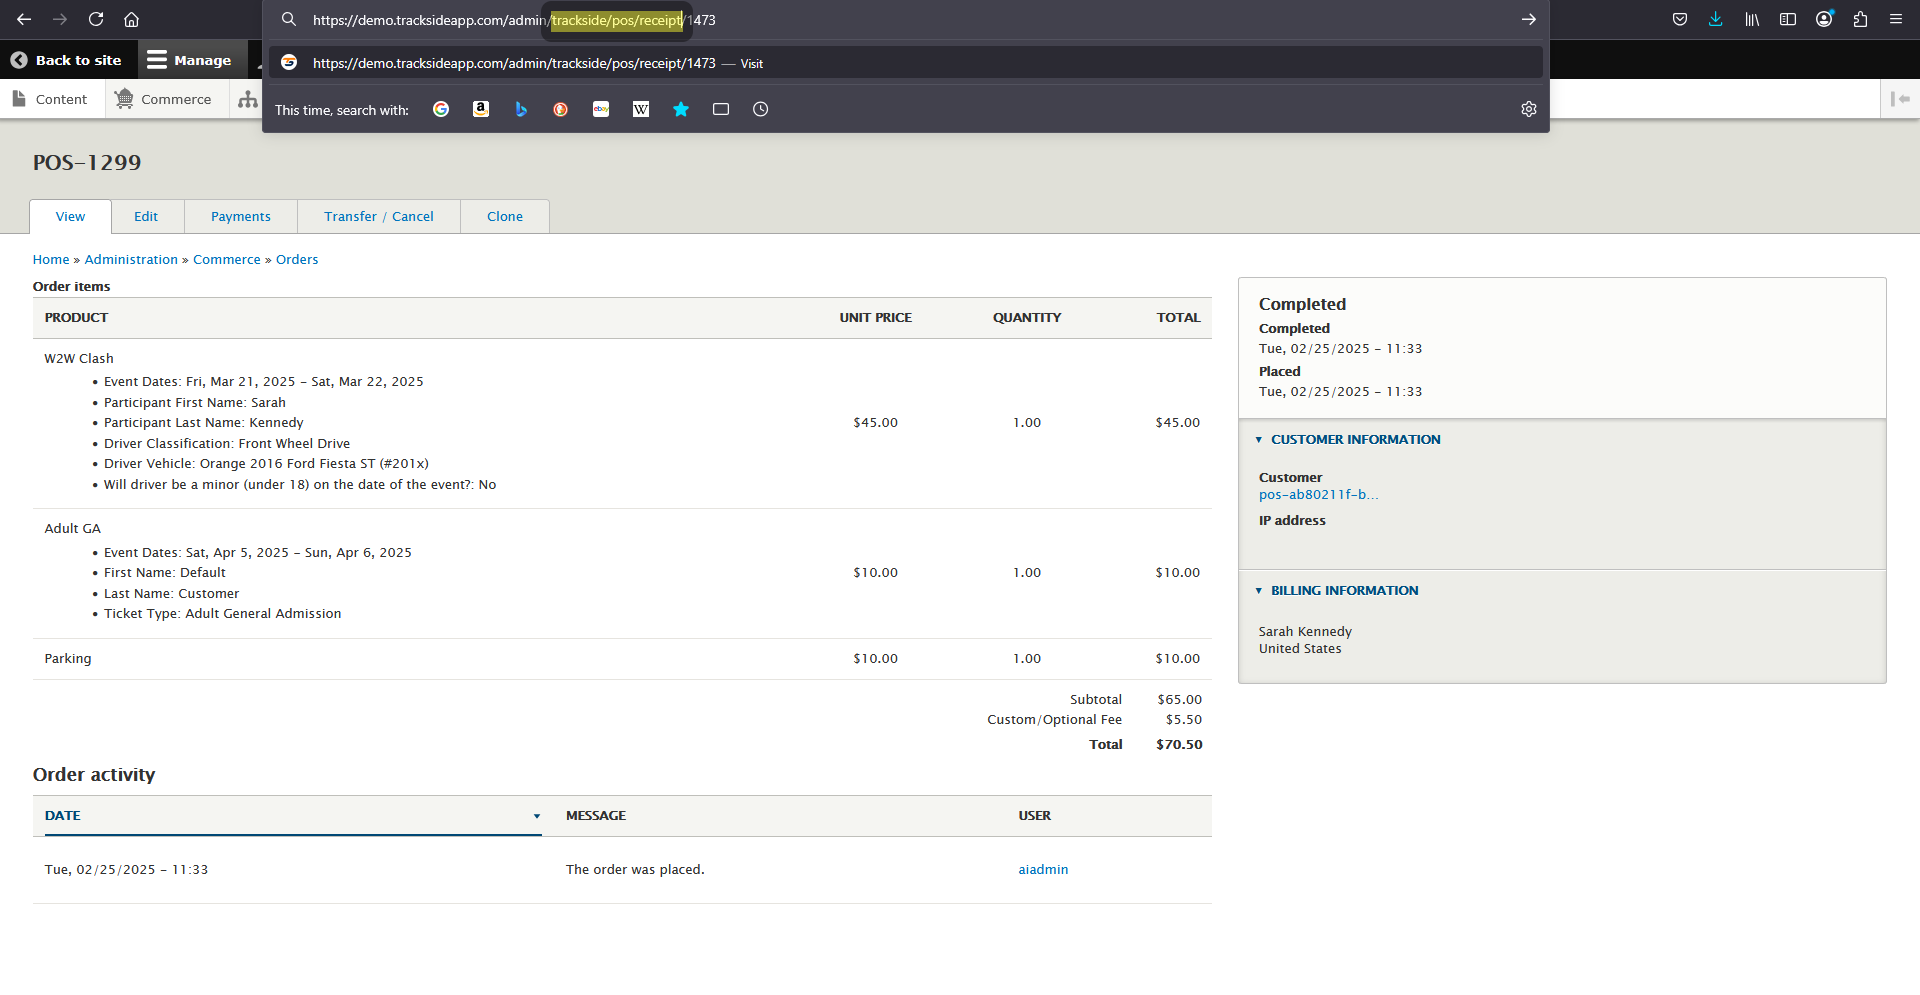Visit the suggested receipt/1473 URL
Image resolution: width=1920 pixels, height=995 pixels.
tap(905, 63)
